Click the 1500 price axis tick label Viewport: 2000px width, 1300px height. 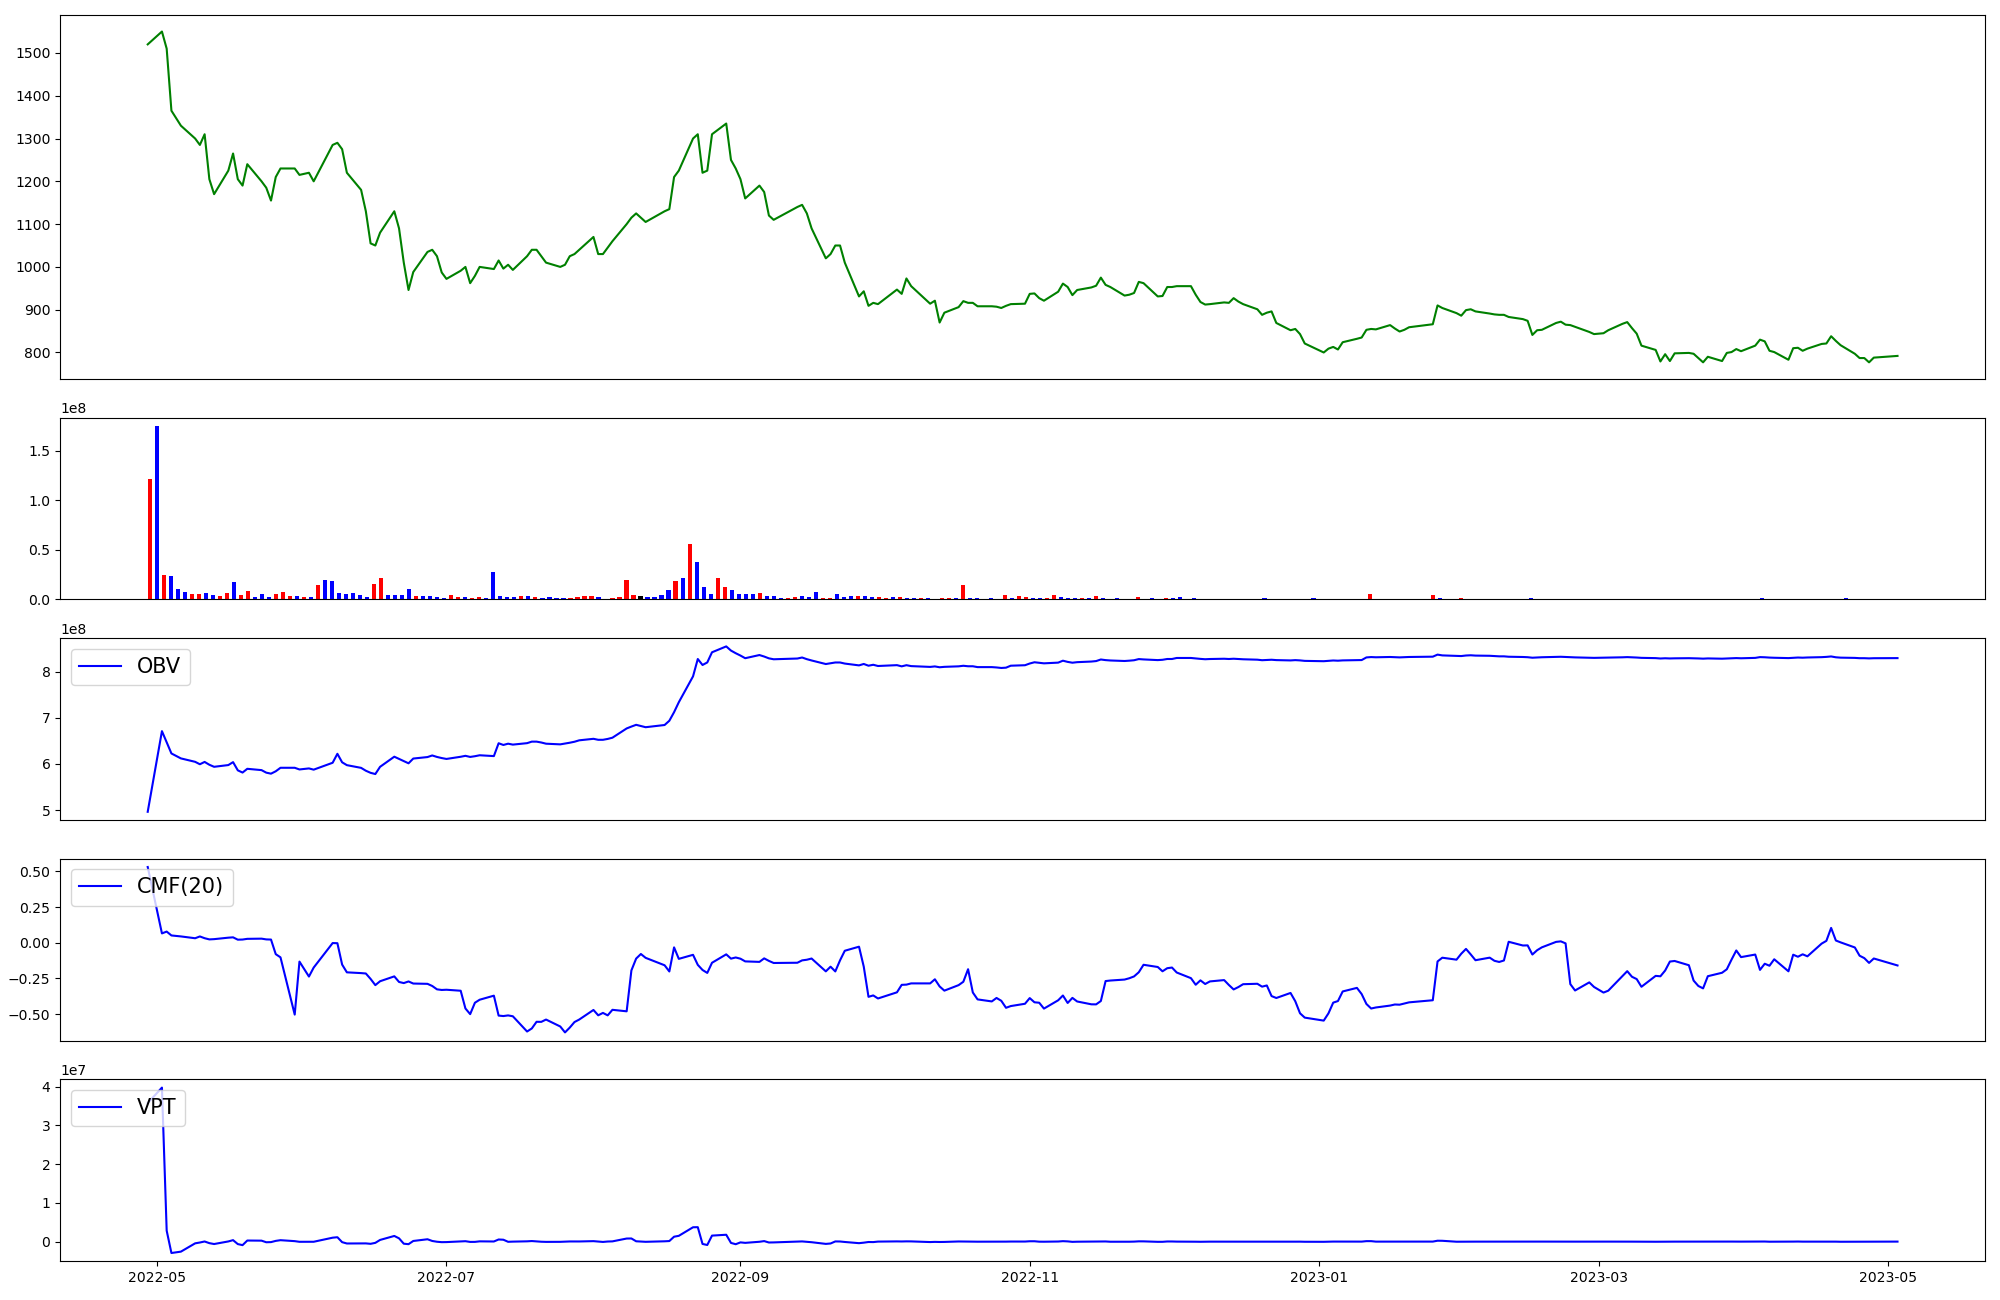coord(33,53)
